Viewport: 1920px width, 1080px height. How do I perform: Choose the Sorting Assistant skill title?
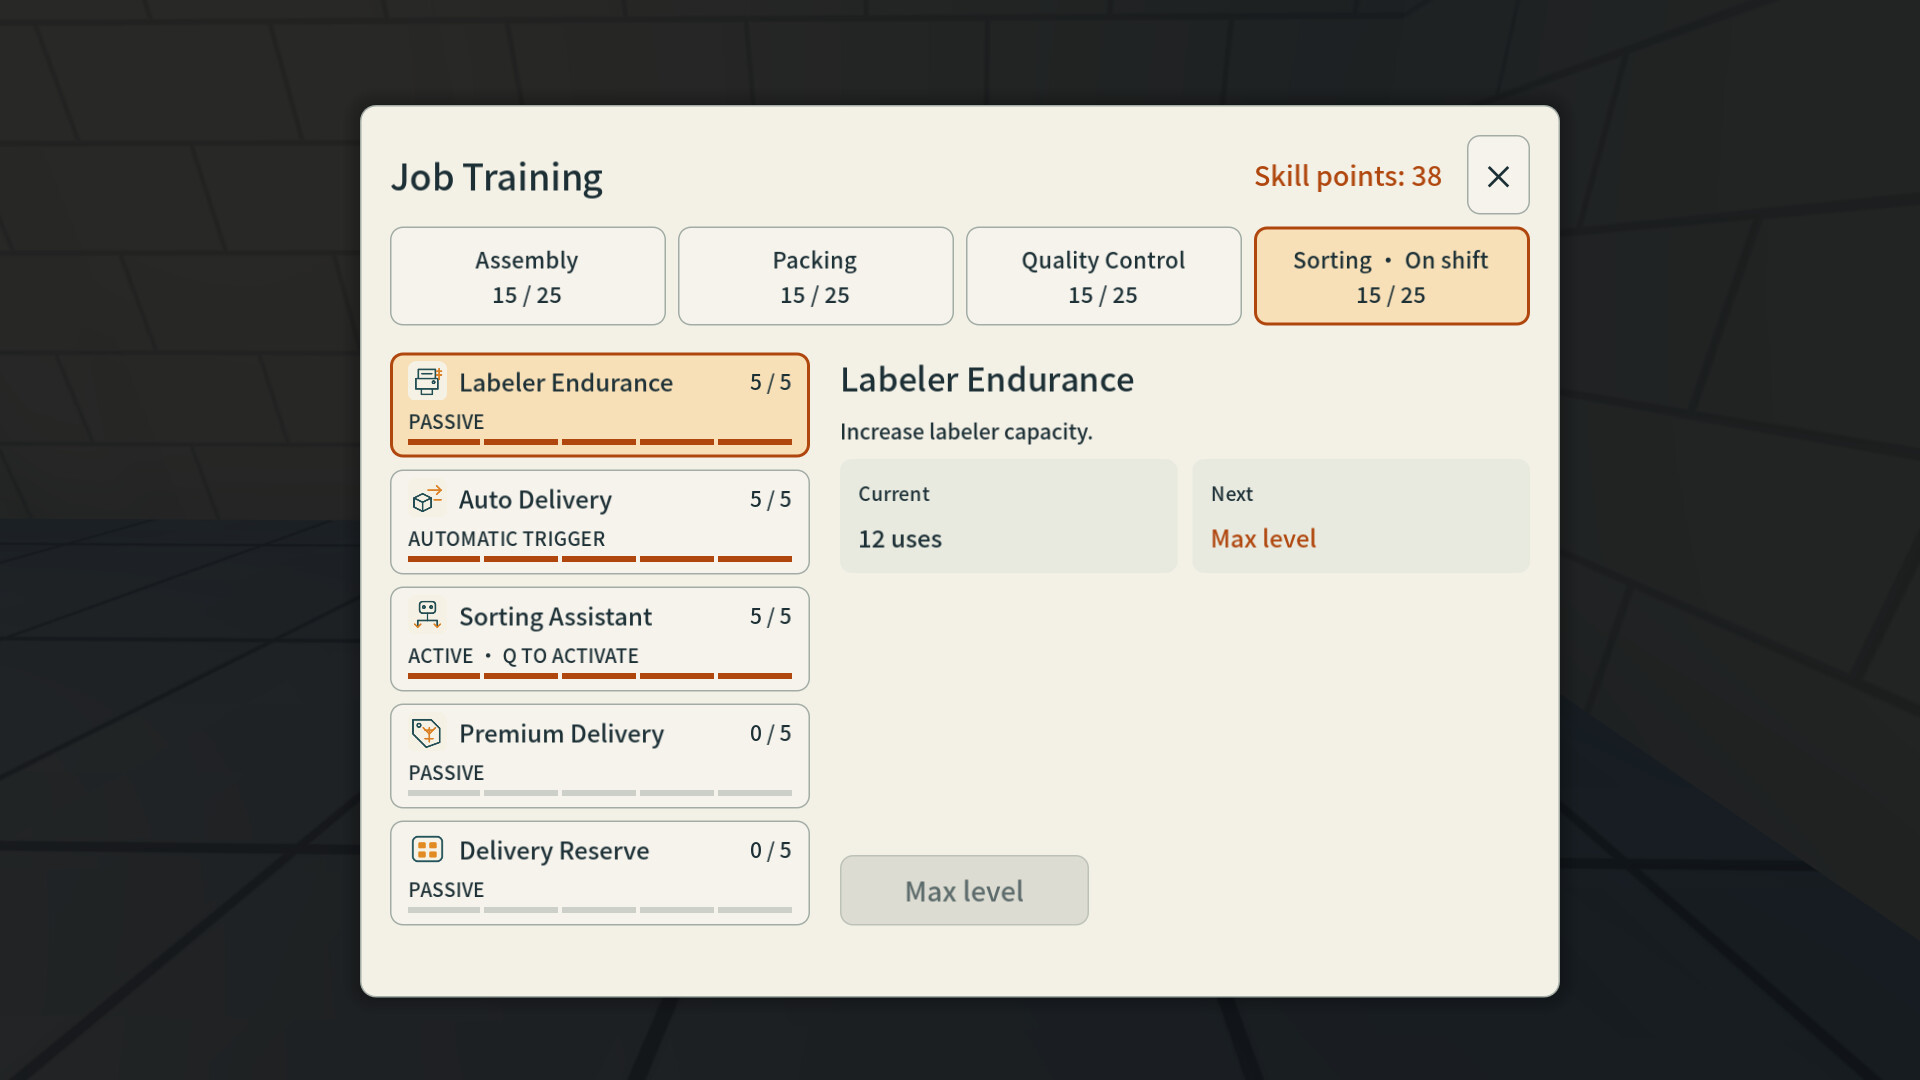pyautogui.click(x=555, y=617)
